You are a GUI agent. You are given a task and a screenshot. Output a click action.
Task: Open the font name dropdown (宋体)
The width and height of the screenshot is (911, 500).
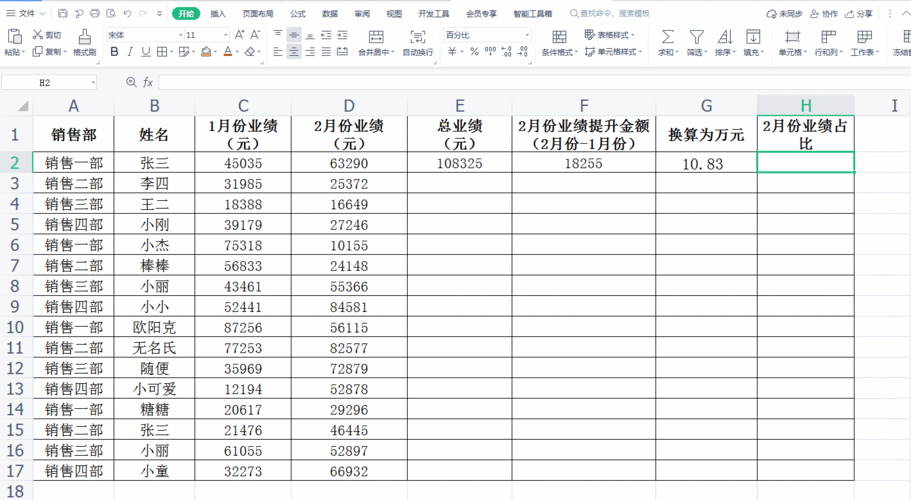click(x=181, y=35)
